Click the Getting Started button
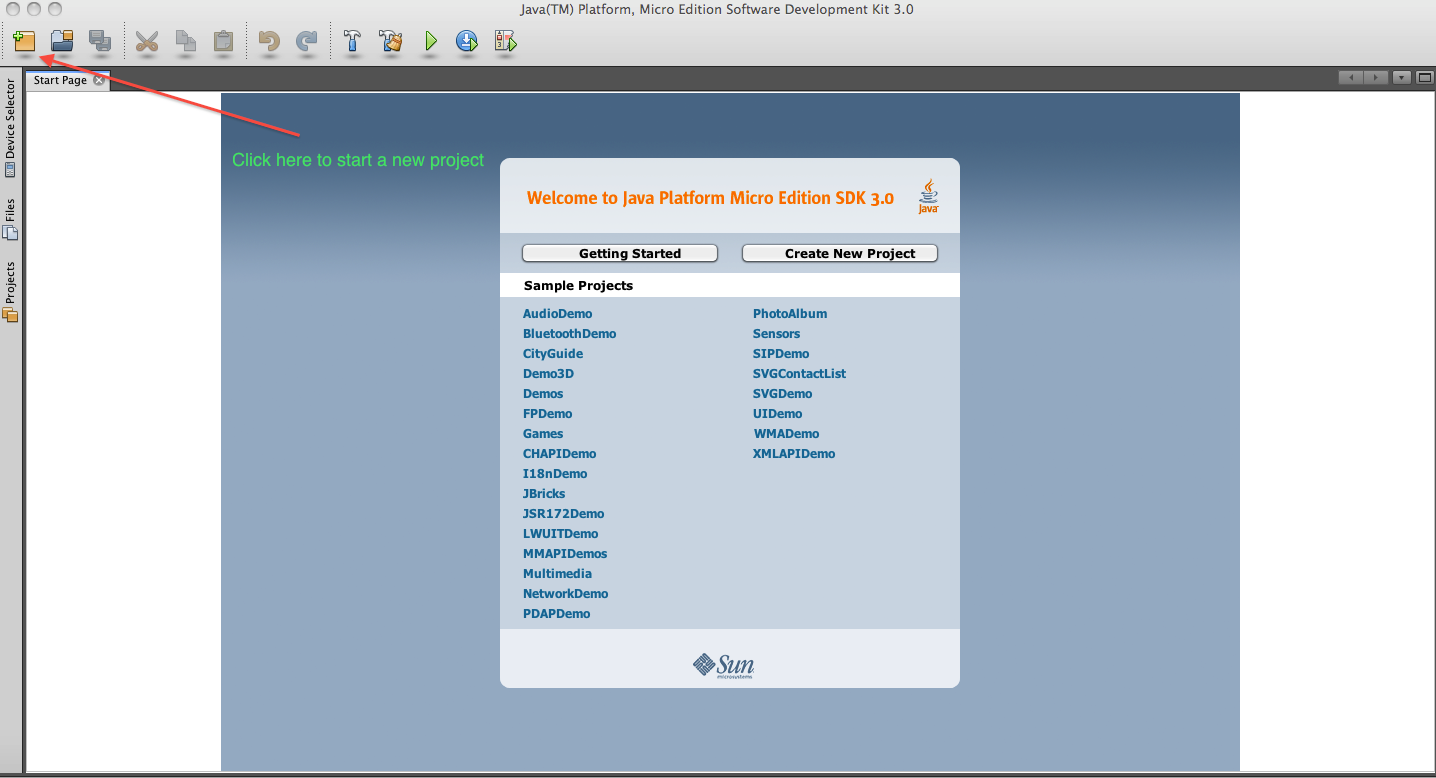 [x=620, y=253]
